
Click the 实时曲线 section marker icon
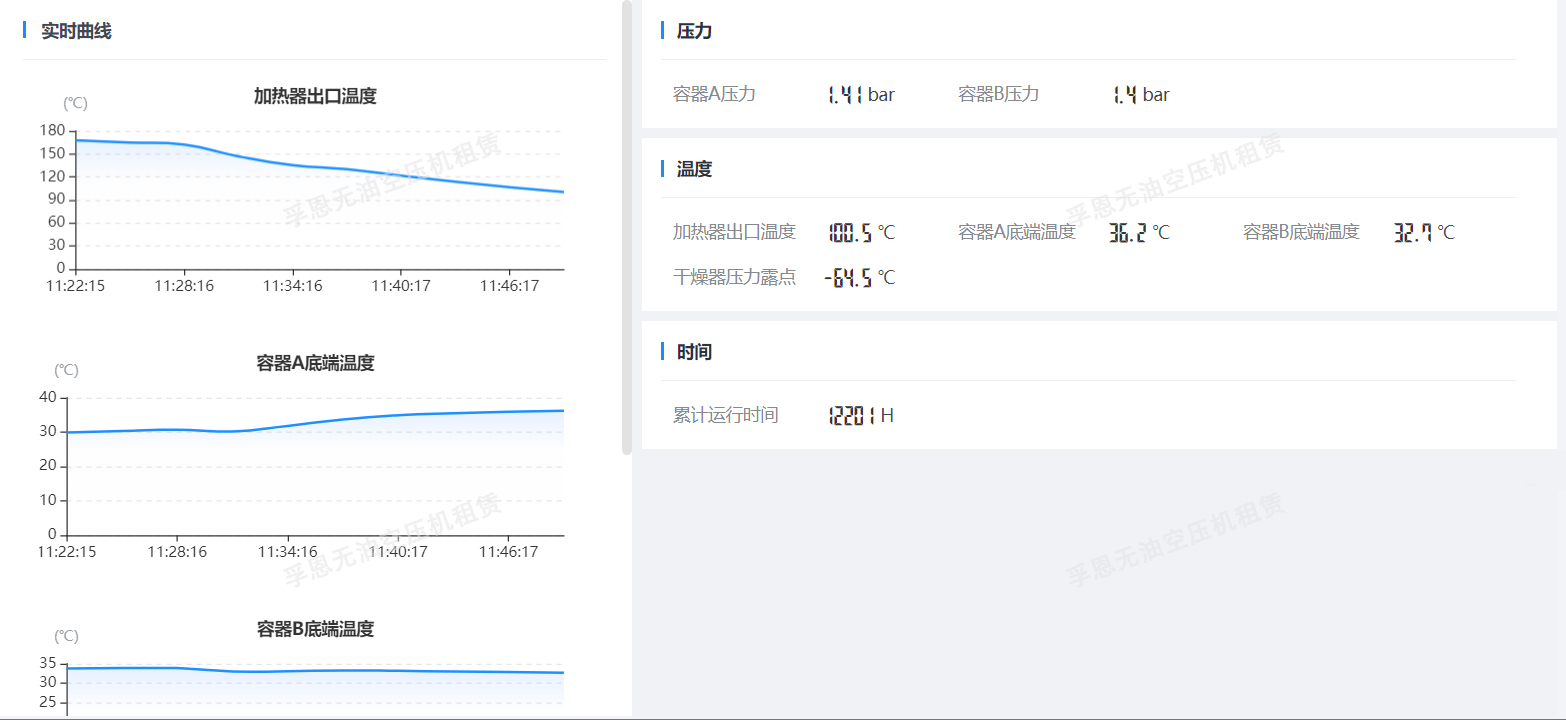[x=24, y=31]
